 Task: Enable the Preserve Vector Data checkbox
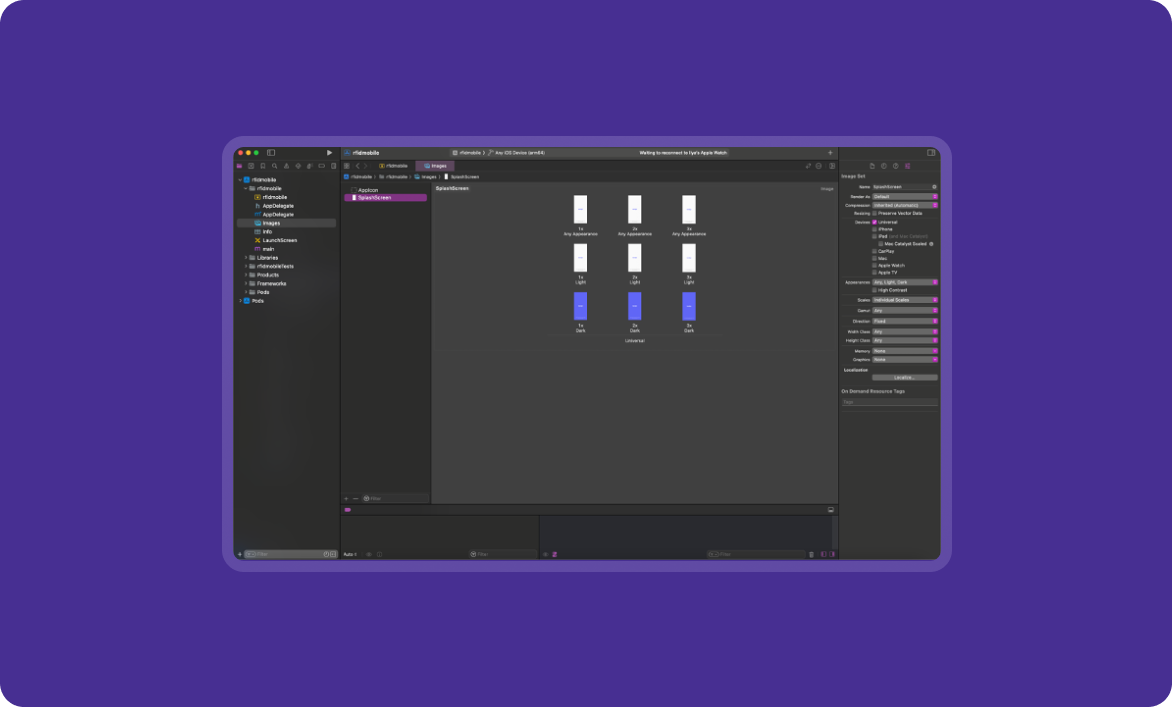point(875,213)
